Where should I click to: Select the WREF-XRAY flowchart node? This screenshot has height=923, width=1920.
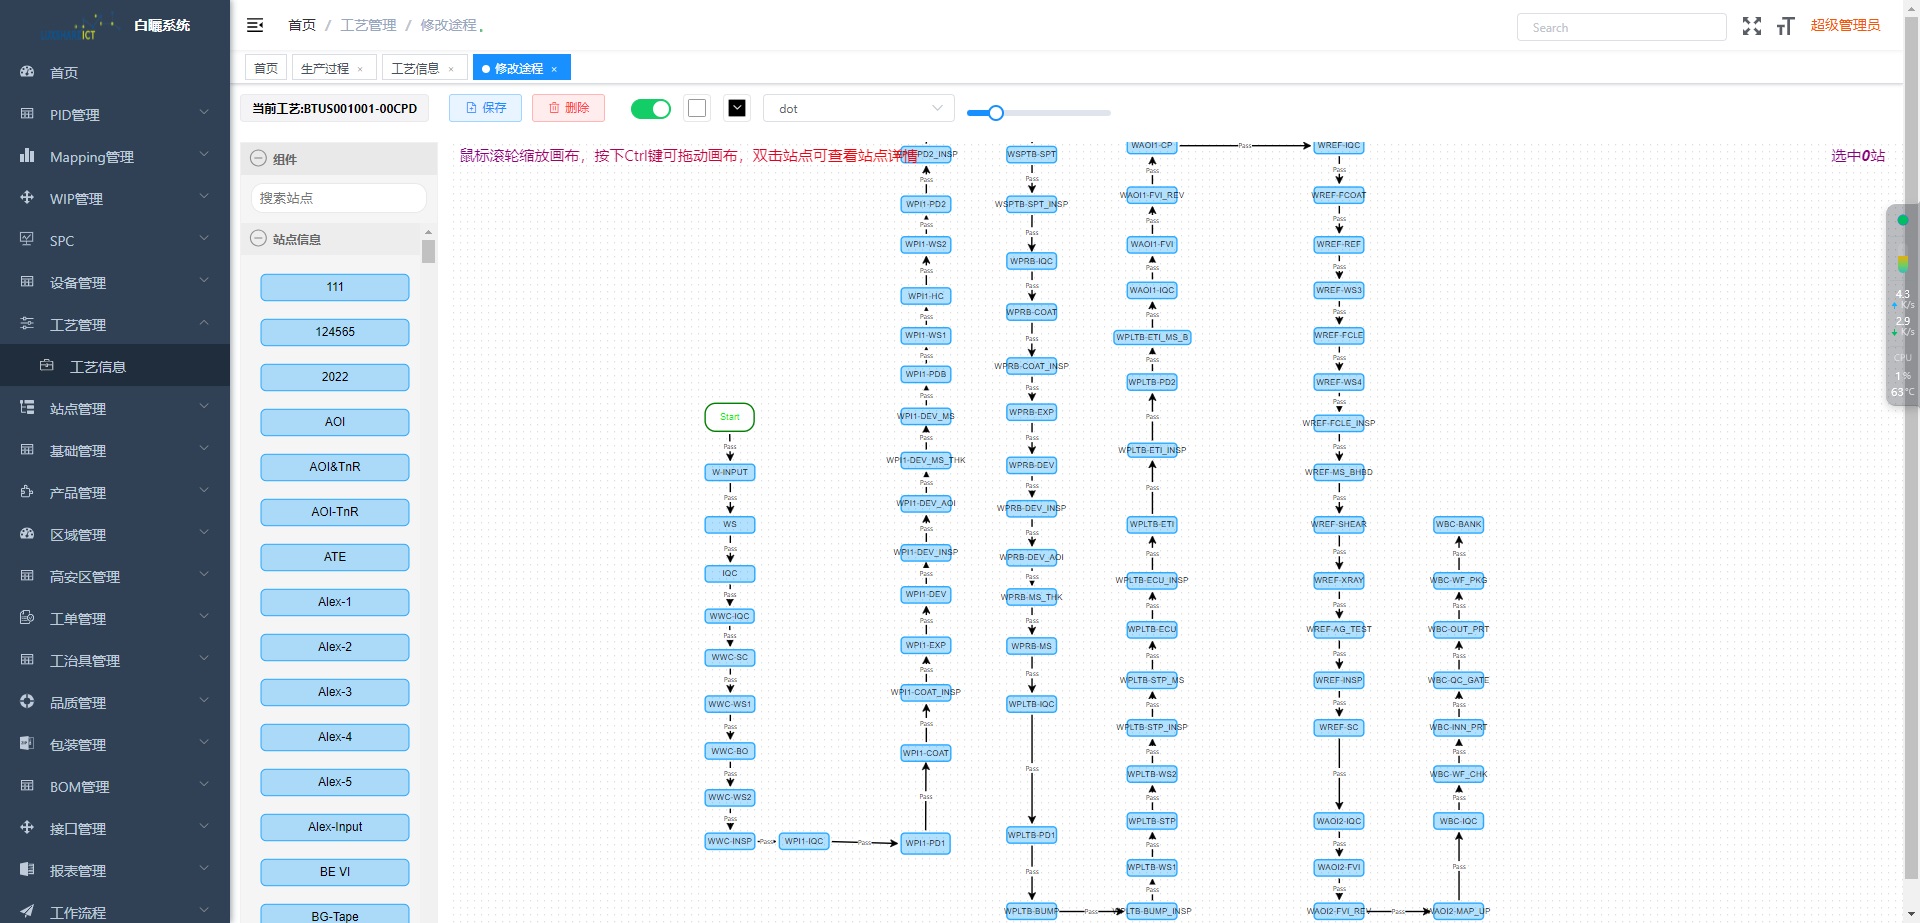pos(1339,580)
